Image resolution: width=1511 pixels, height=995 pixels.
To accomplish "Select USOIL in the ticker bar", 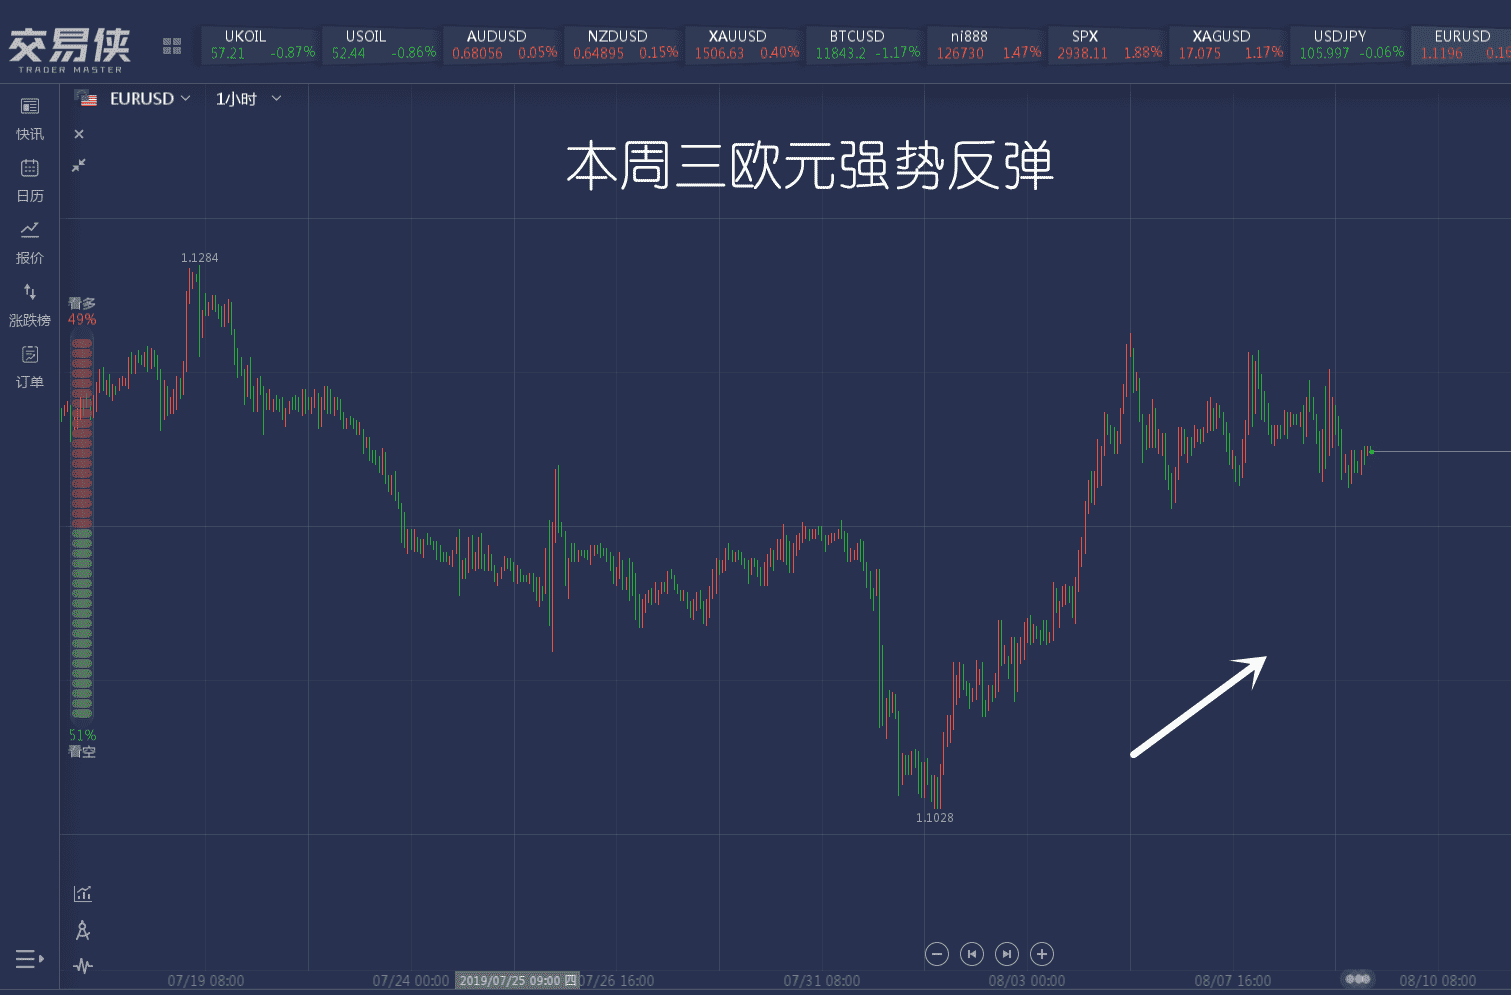I will click(x=383, y=45).
